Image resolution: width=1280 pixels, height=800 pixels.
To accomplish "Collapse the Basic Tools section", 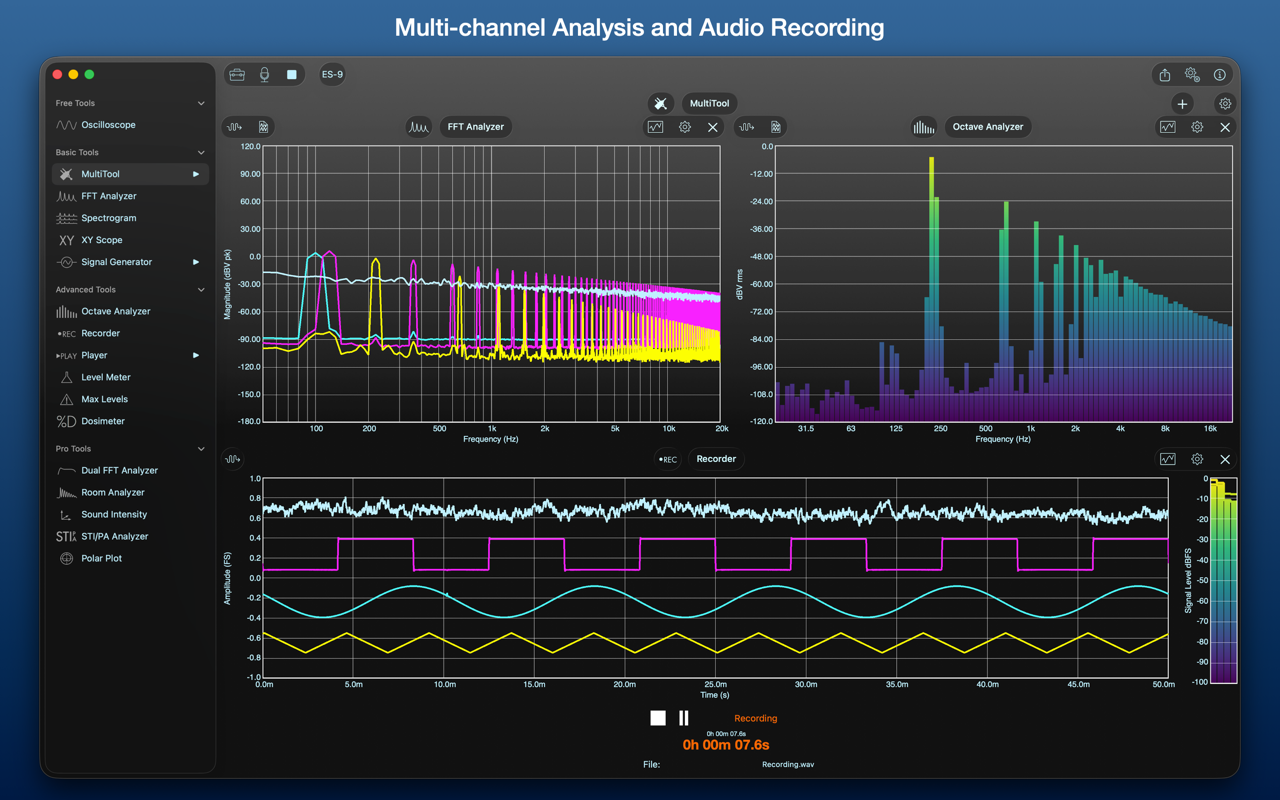I will (201, 153).
